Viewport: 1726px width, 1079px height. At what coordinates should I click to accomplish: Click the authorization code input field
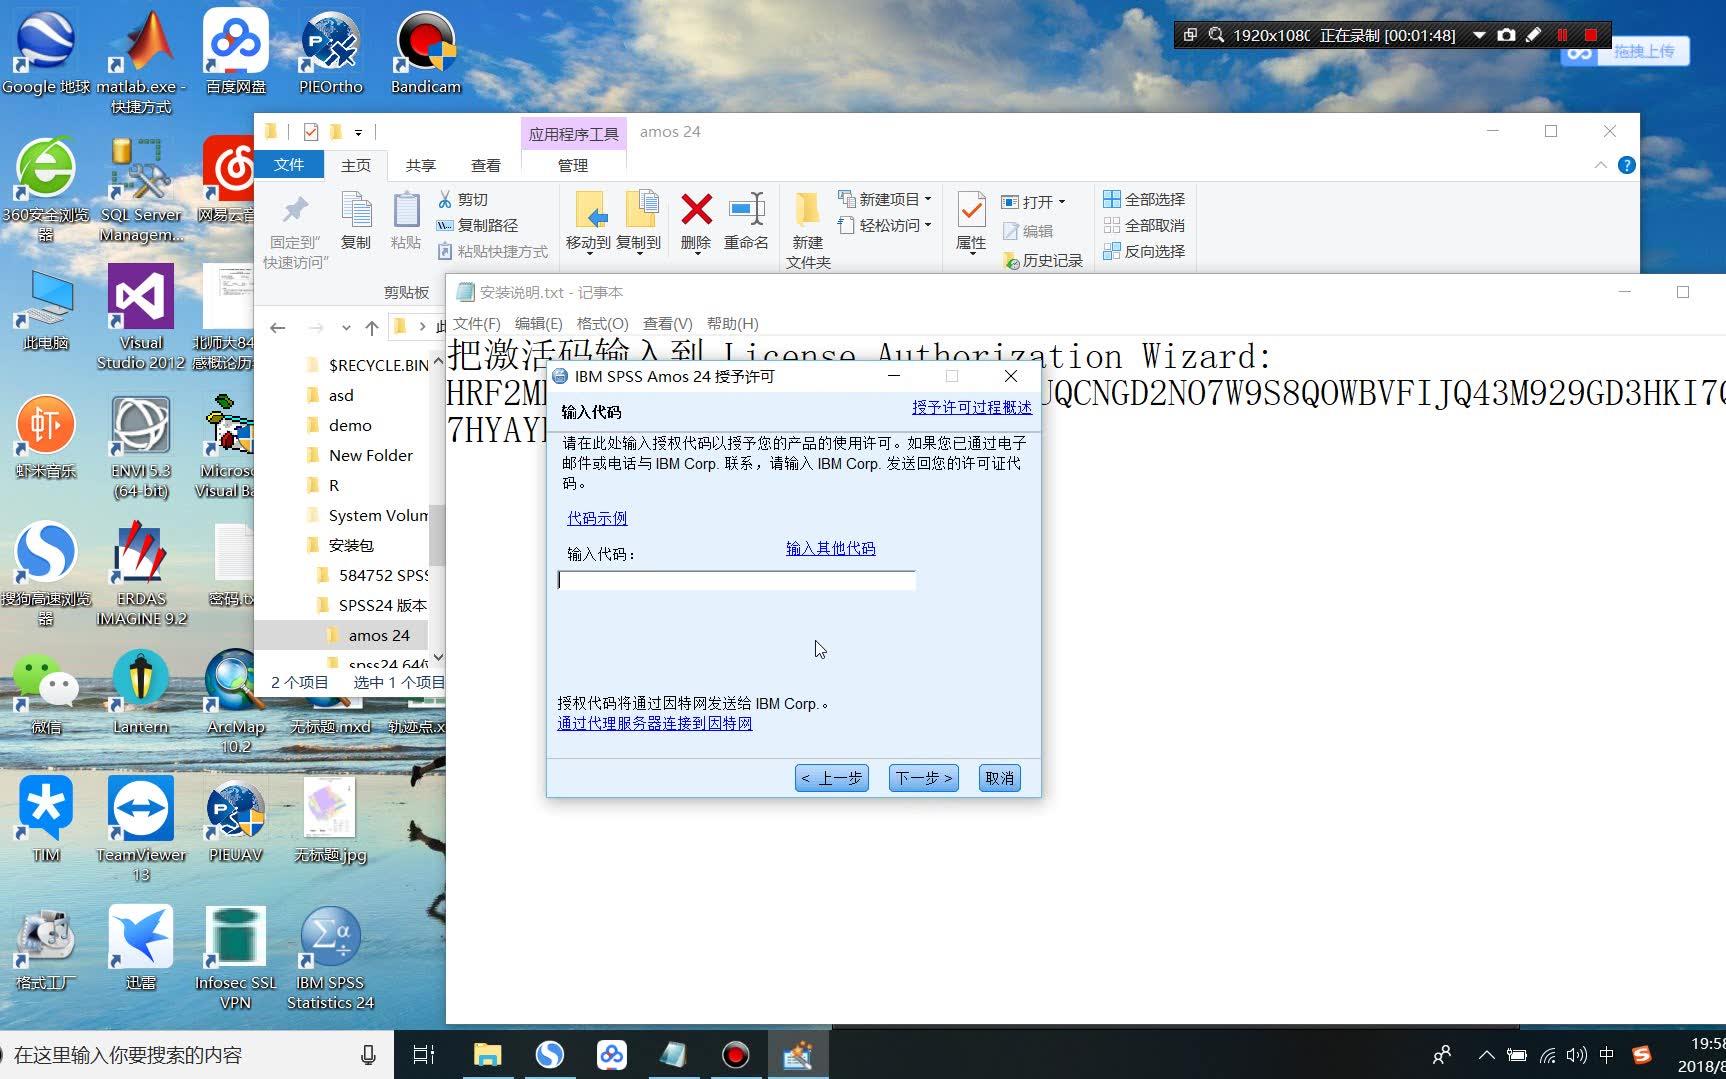736,580
